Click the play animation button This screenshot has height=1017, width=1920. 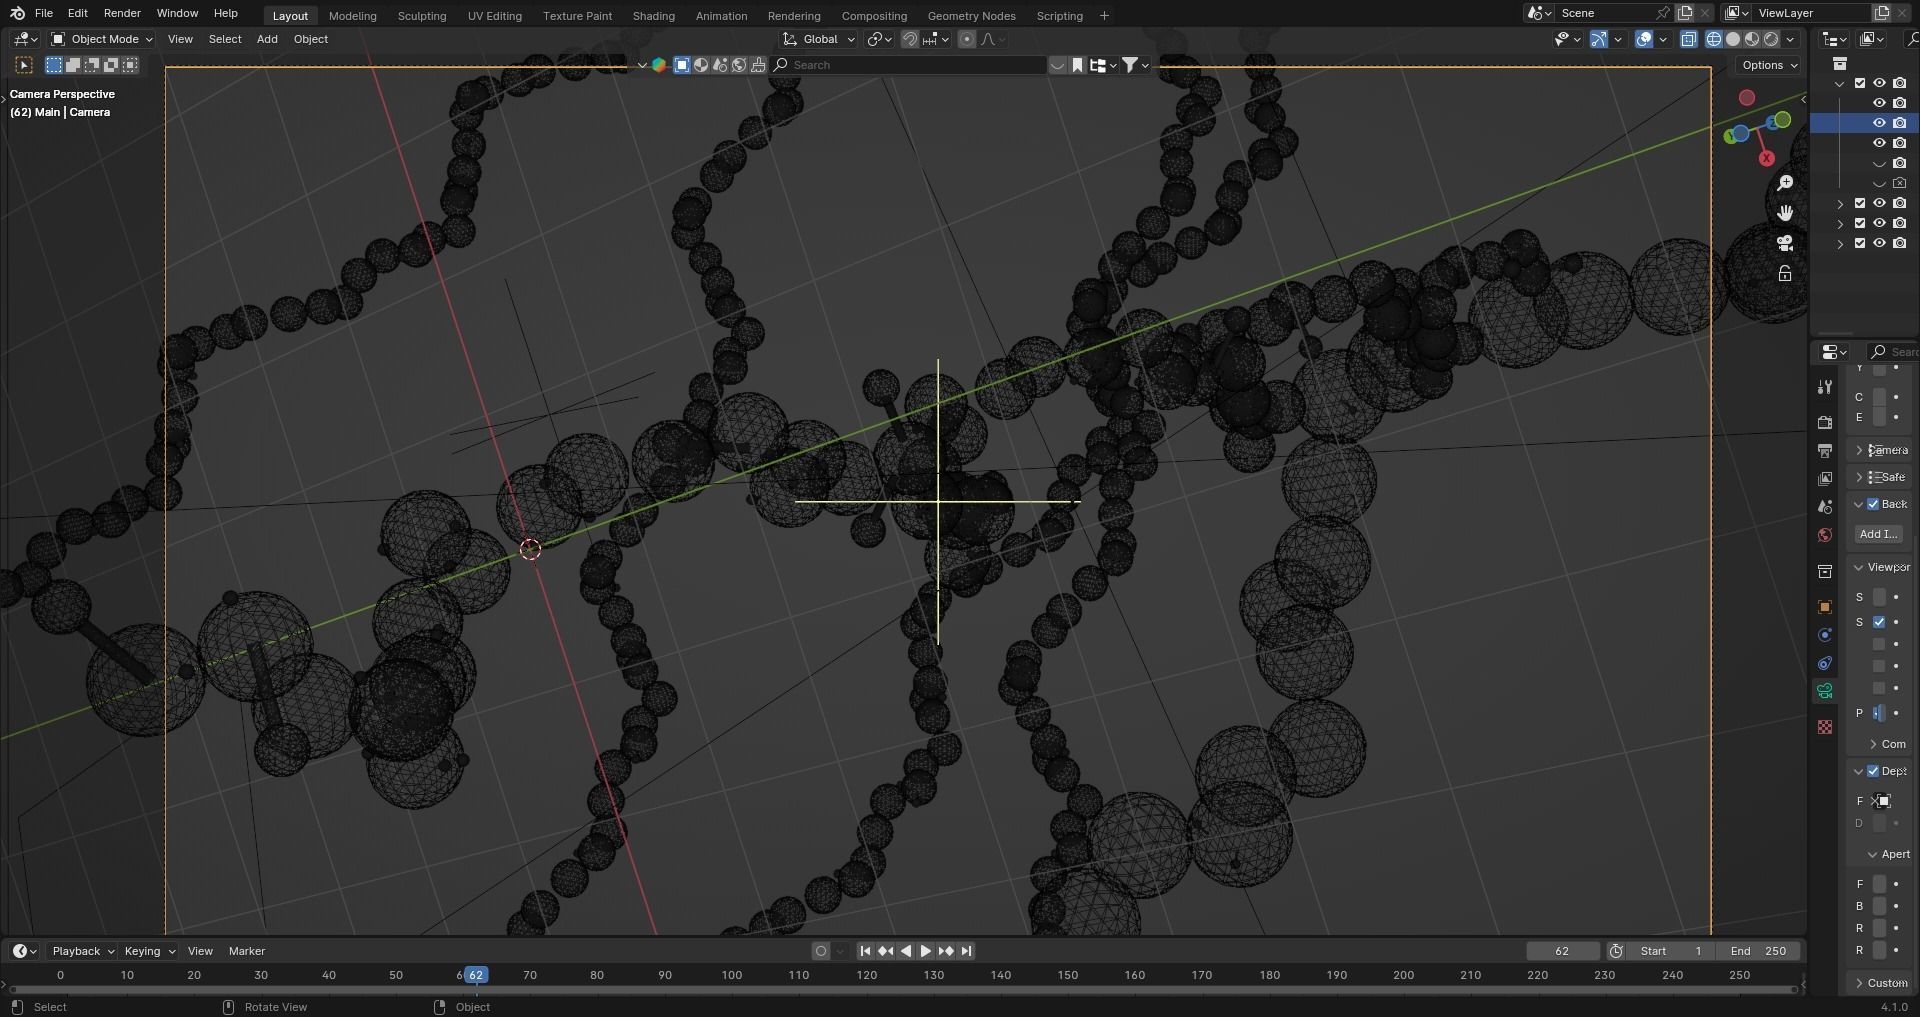pyautogui.click(x=926, y=951)
